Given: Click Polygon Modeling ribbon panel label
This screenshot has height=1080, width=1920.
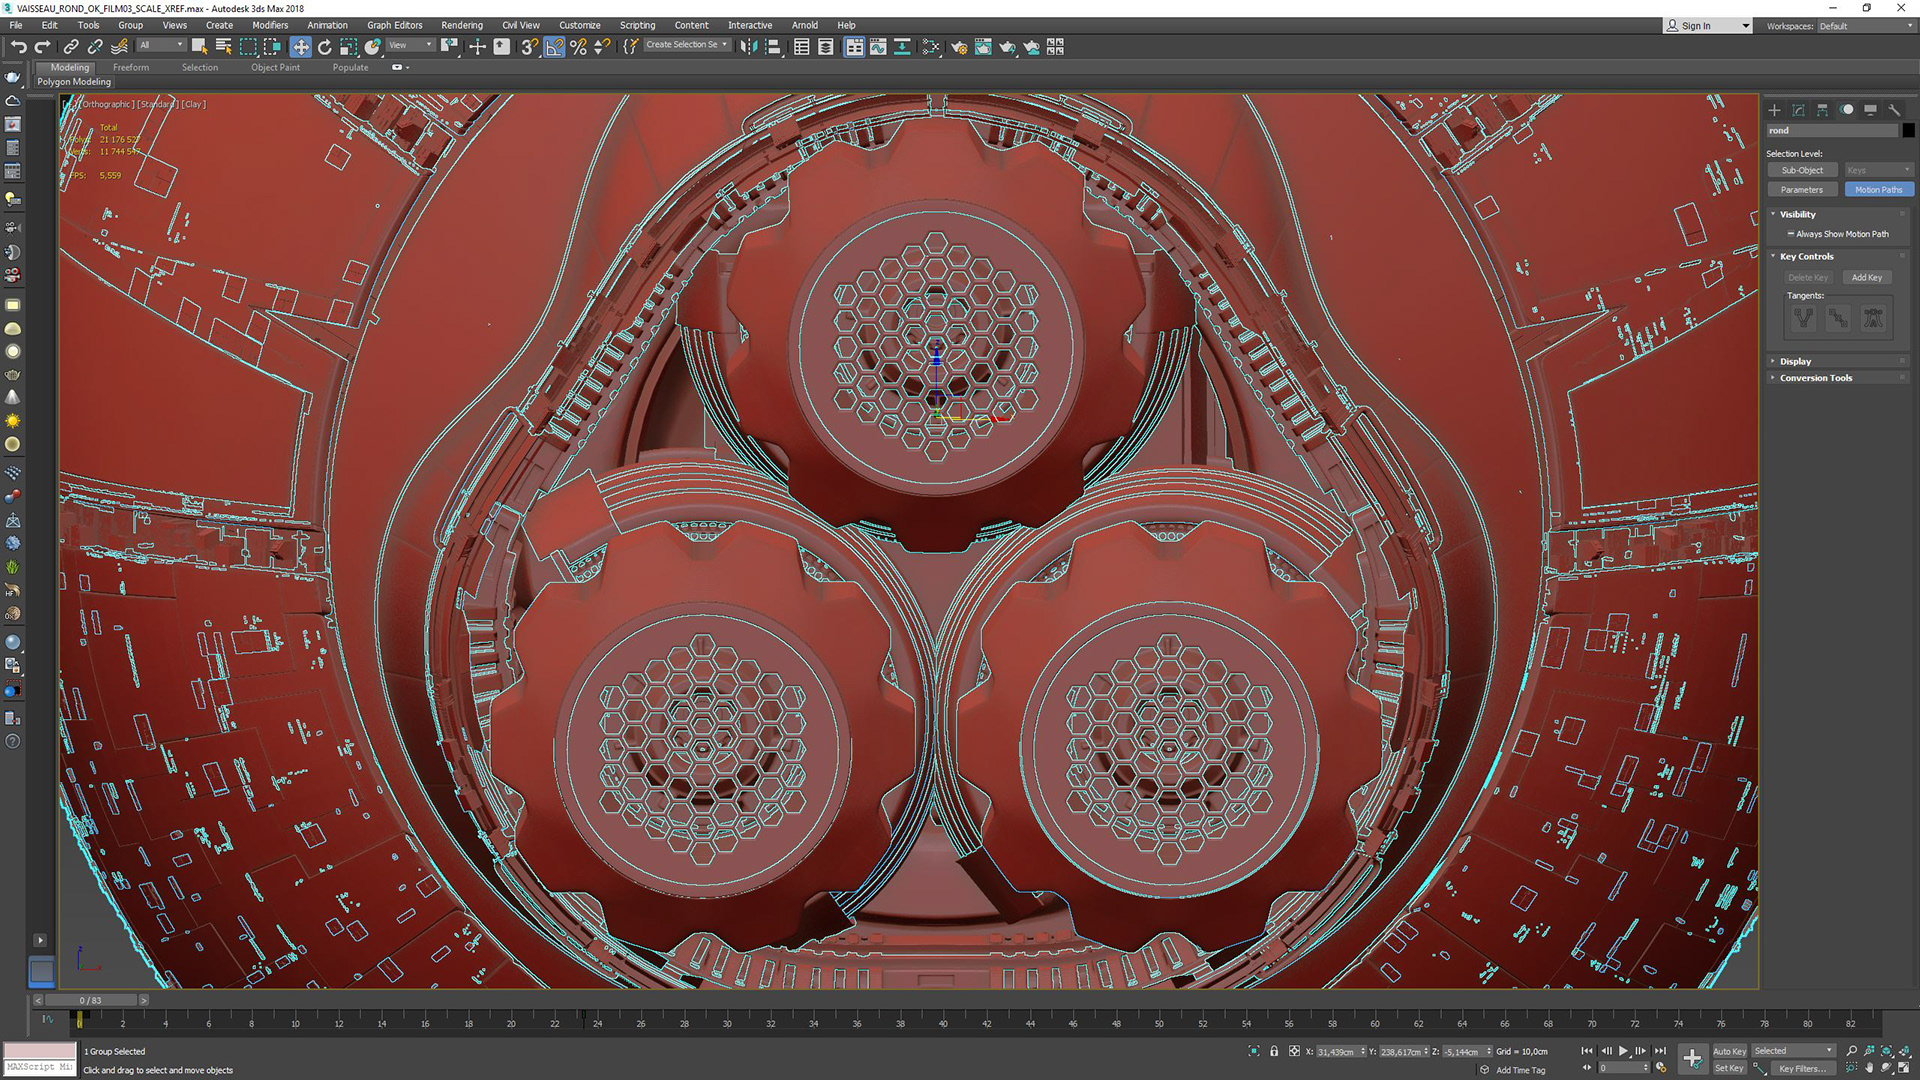Looking at the screenshot, I should (x=74, y=82).
